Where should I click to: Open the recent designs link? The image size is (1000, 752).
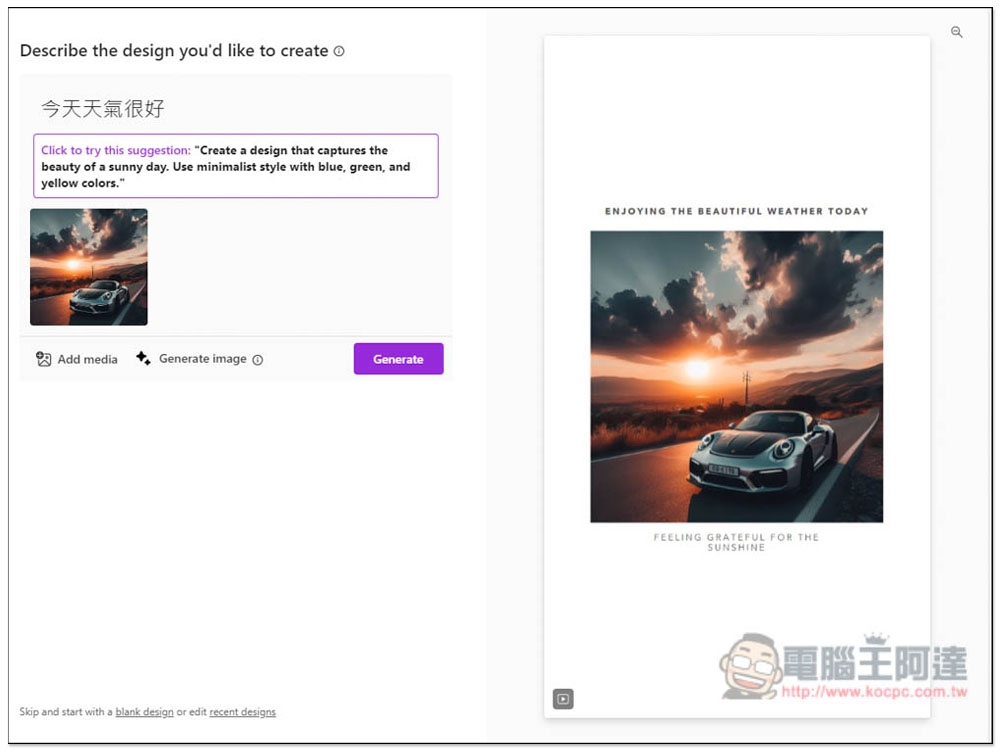pyautogui.click(x=242, y=712)
